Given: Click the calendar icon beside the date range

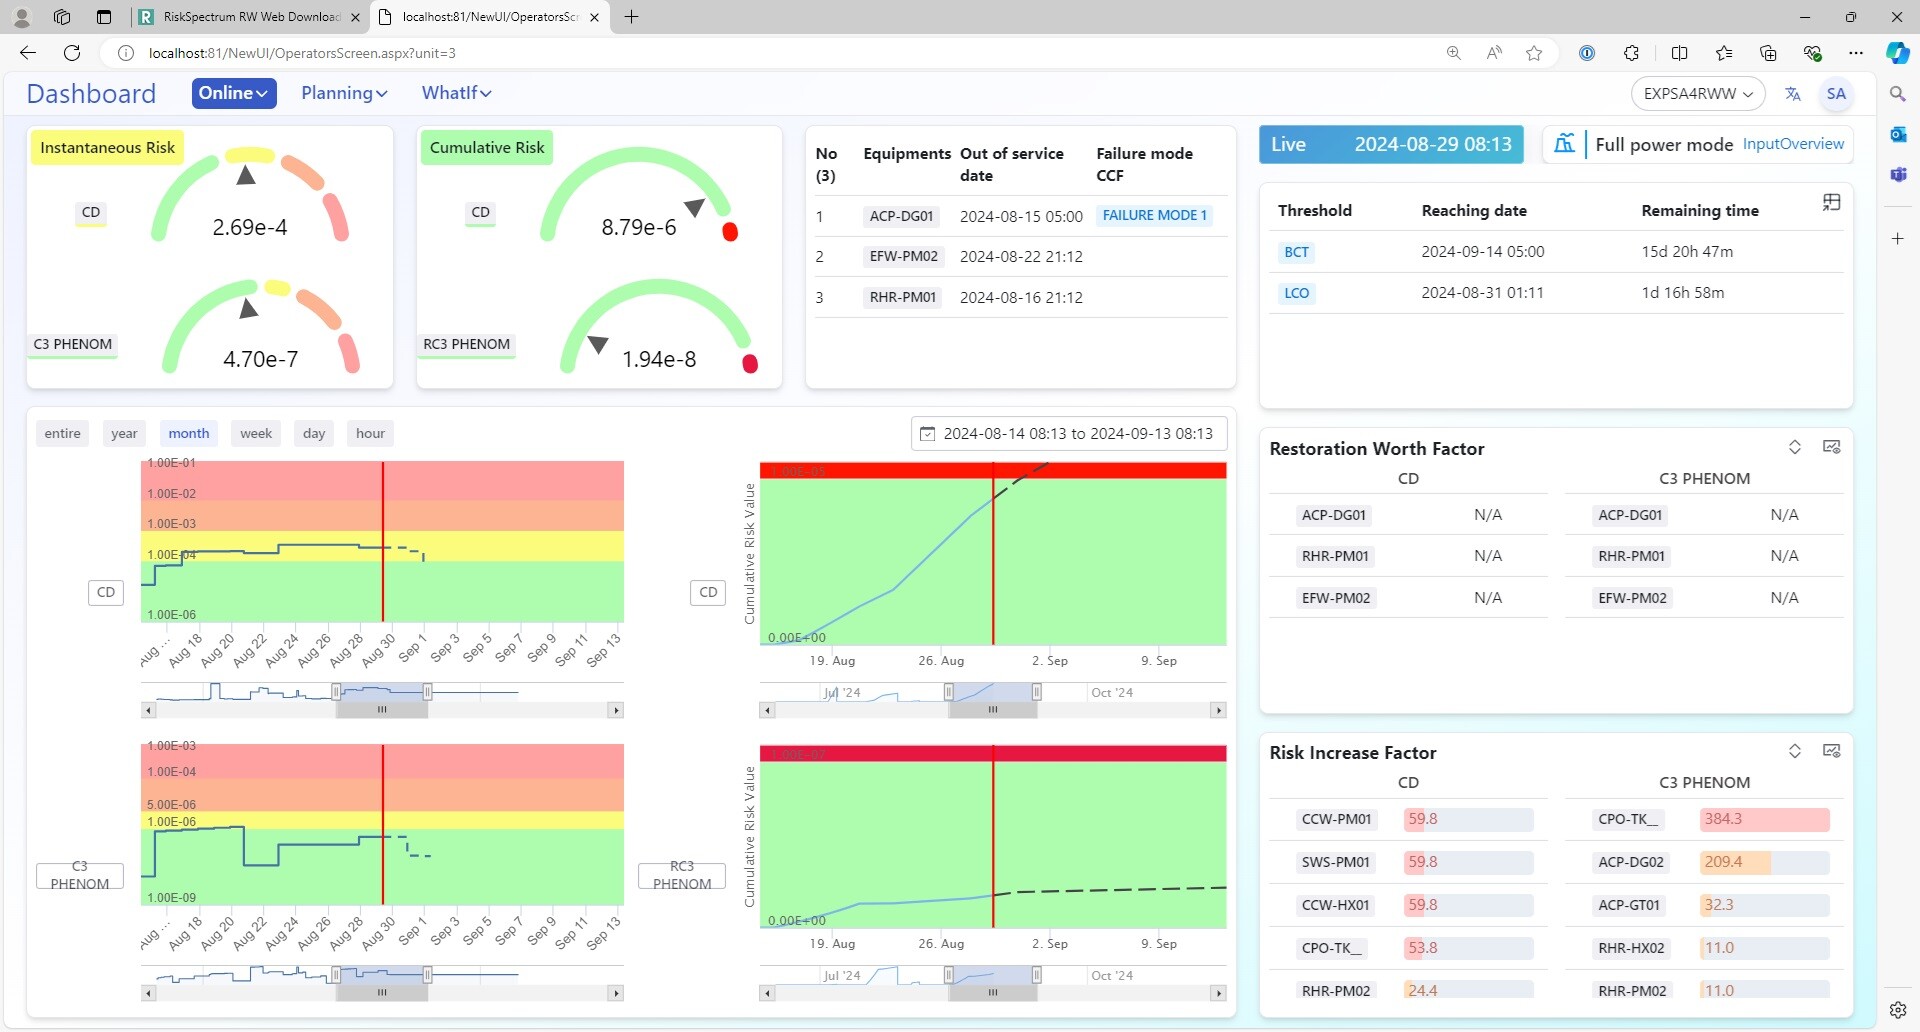Looking at the screenshot, I should click(927, 433).
